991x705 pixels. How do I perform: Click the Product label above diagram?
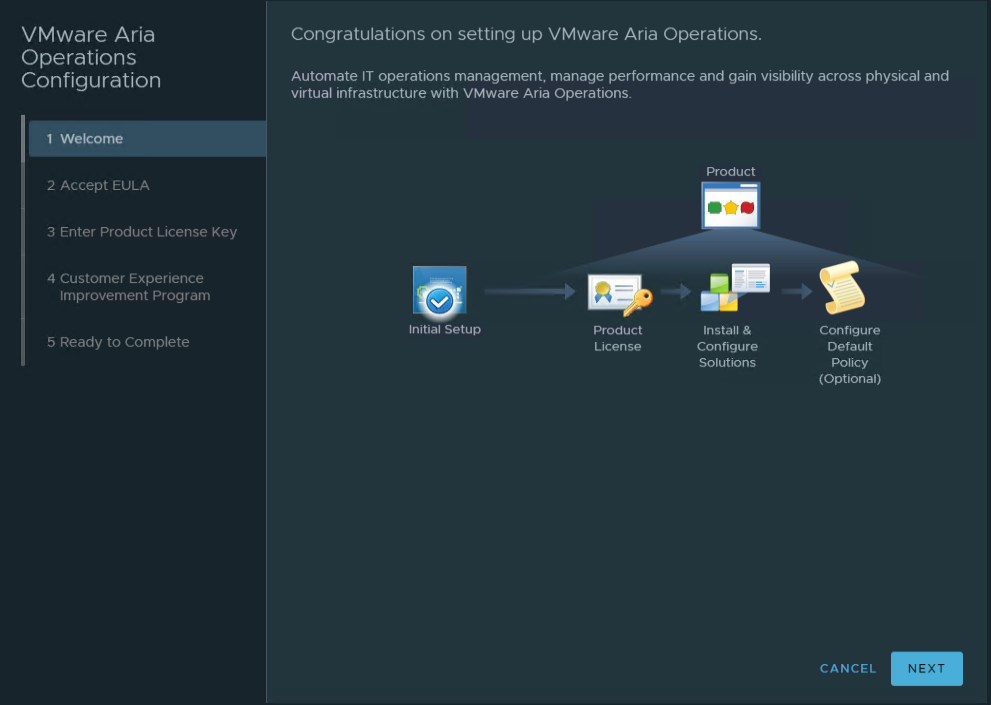click(x=731, y=171)
